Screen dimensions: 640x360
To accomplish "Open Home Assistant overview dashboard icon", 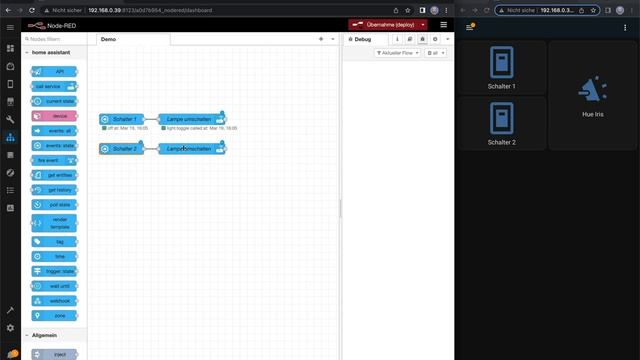I will click(x=10, y=49).
